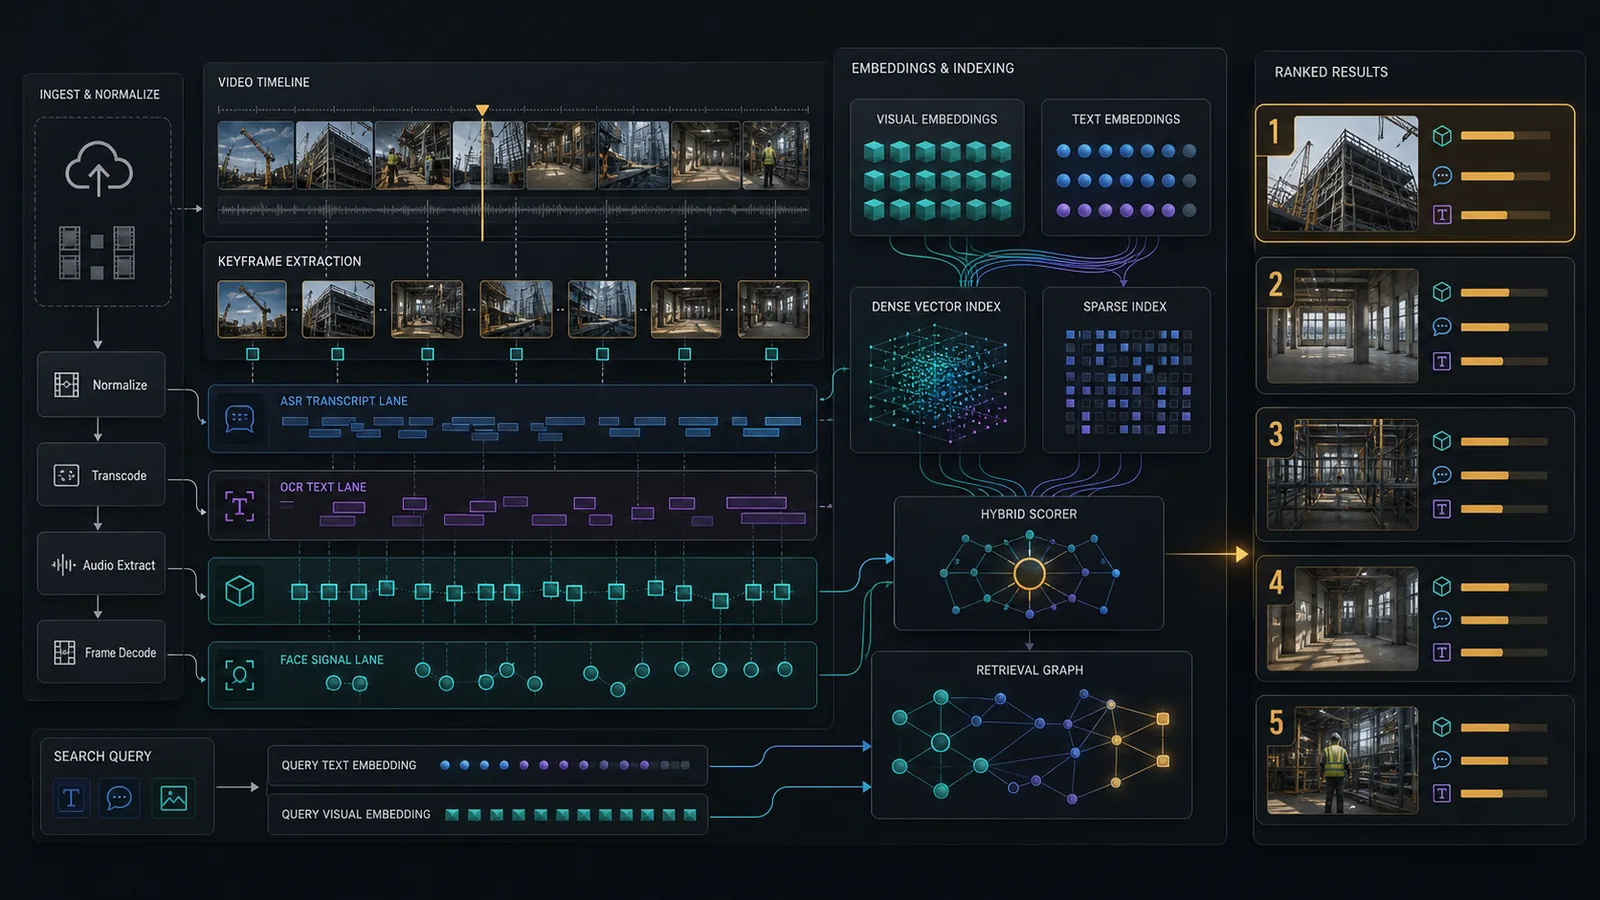
Task: Open the Visual Embeddings panel
Action: tap(937, 167)
